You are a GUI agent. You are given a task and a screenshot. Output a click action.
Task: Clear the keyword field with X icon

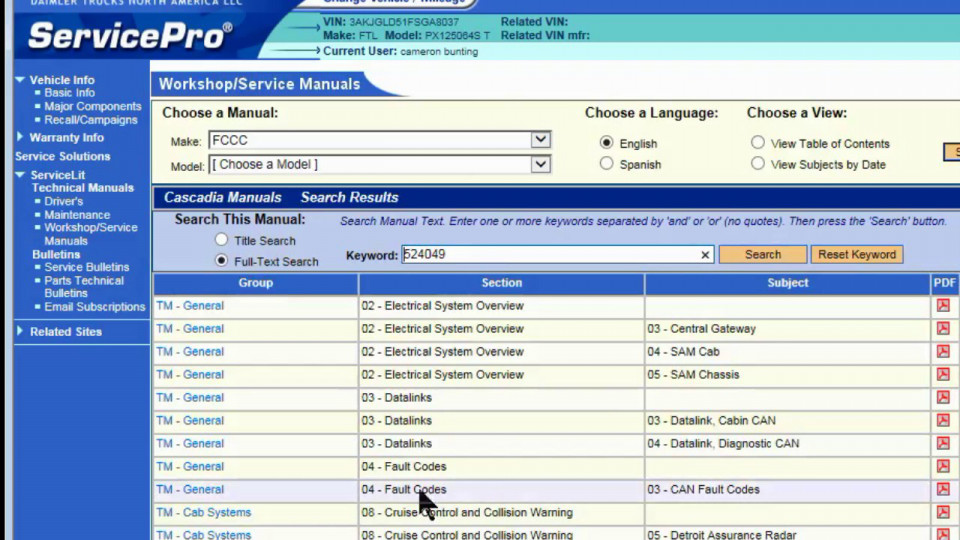click(705, 255)
